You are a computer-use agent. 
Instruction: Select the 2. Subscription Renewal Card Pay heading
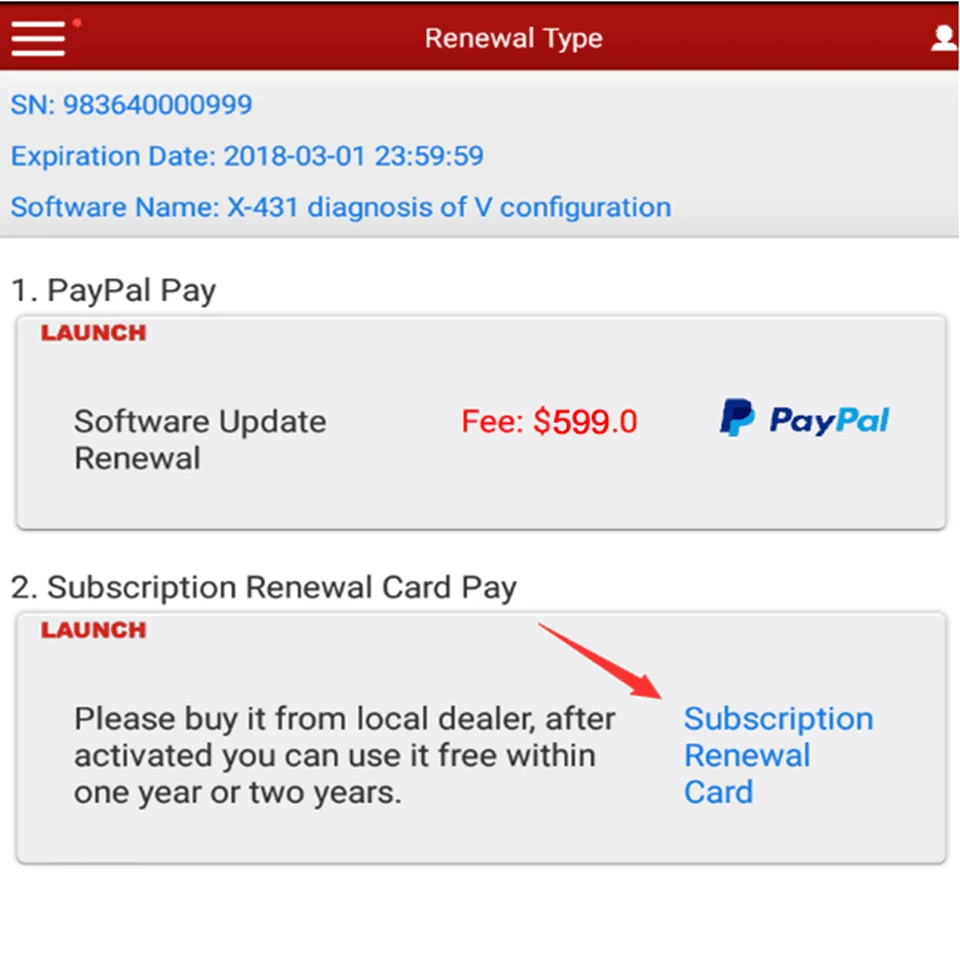click(x=264, y=588)
